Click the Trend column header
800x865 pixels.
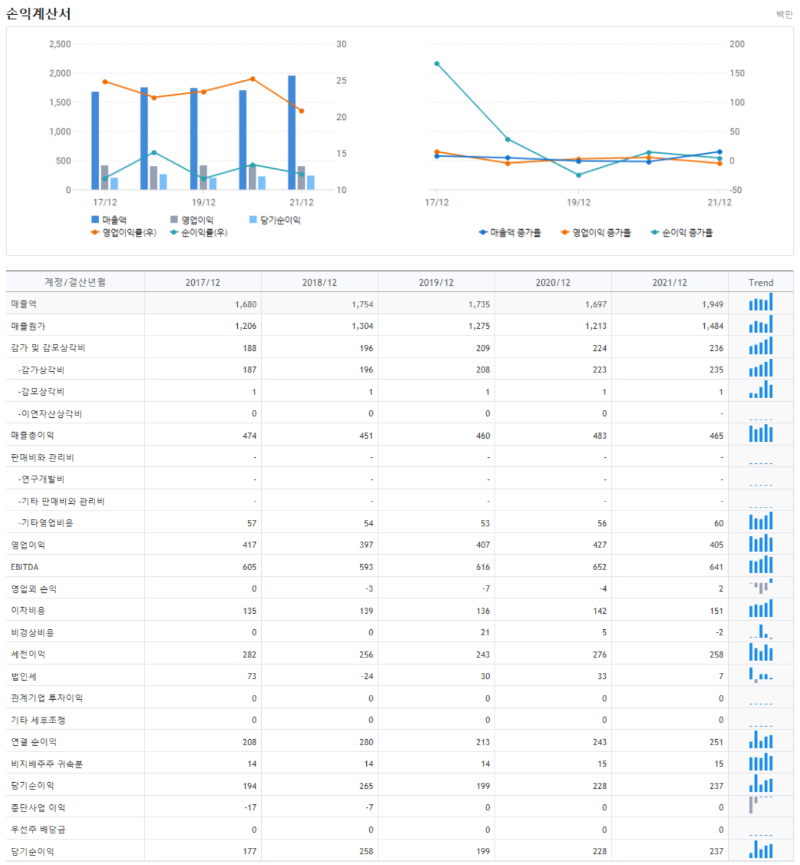(x=762, y=280)
